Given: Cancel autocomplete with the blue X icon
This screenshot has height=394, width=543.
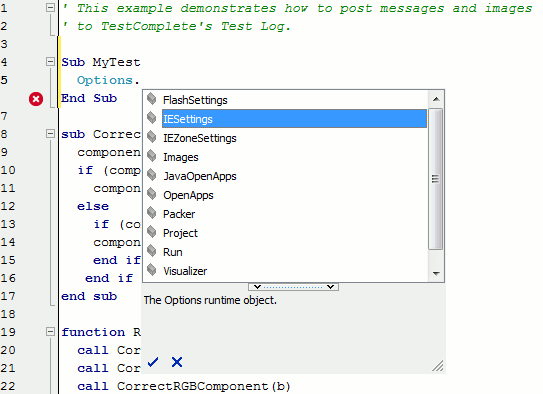Looking at the screenshot, I should [x=177, y=362].
